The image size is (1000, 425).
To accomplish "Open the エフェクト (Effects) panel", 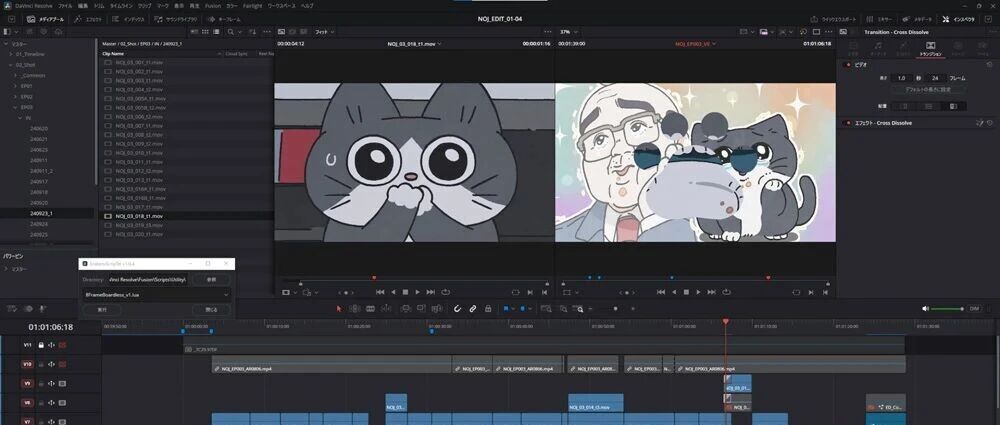I will tap(88, 19).
